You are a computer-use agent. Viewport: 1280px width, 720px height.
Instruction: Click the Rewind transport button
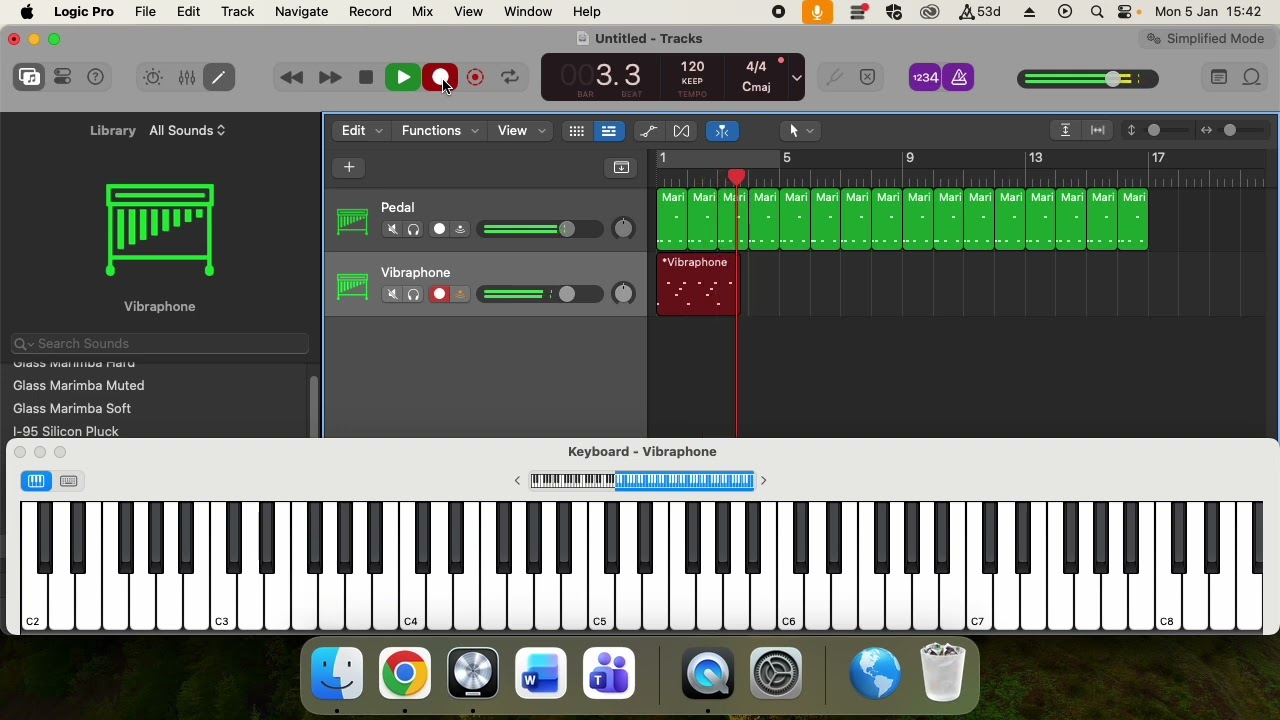click(x=292, y=77)
